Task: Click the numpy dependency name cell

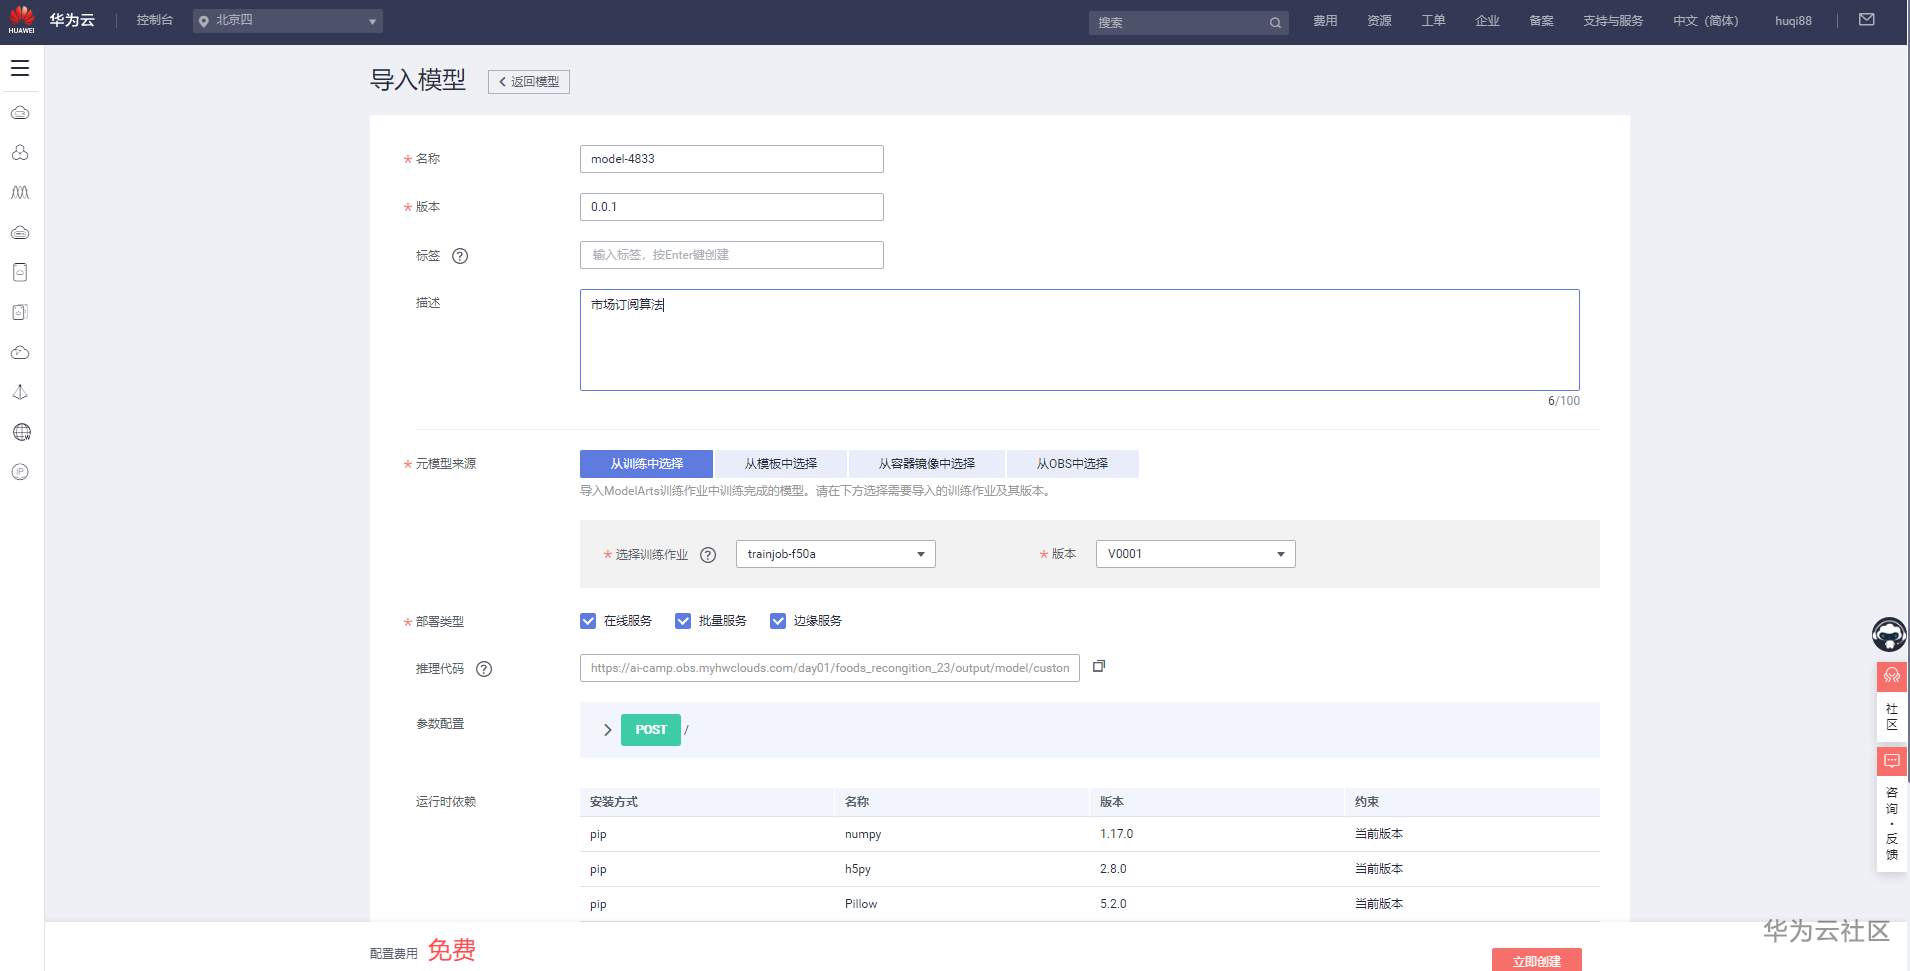Action: click(863, 834)
